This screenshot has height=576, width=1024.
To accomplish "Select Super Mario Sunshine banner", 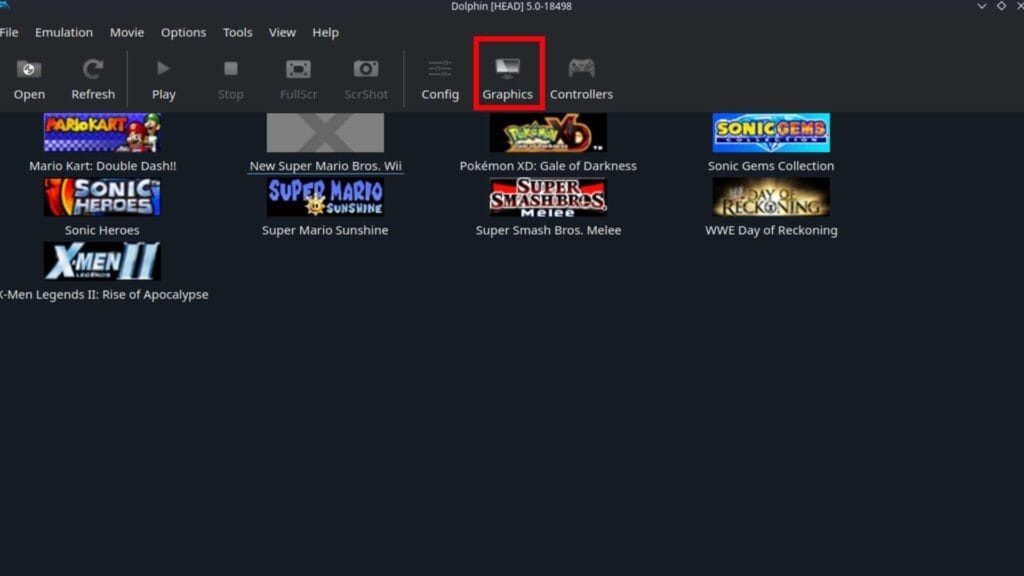I will click(x=325, y=197).
